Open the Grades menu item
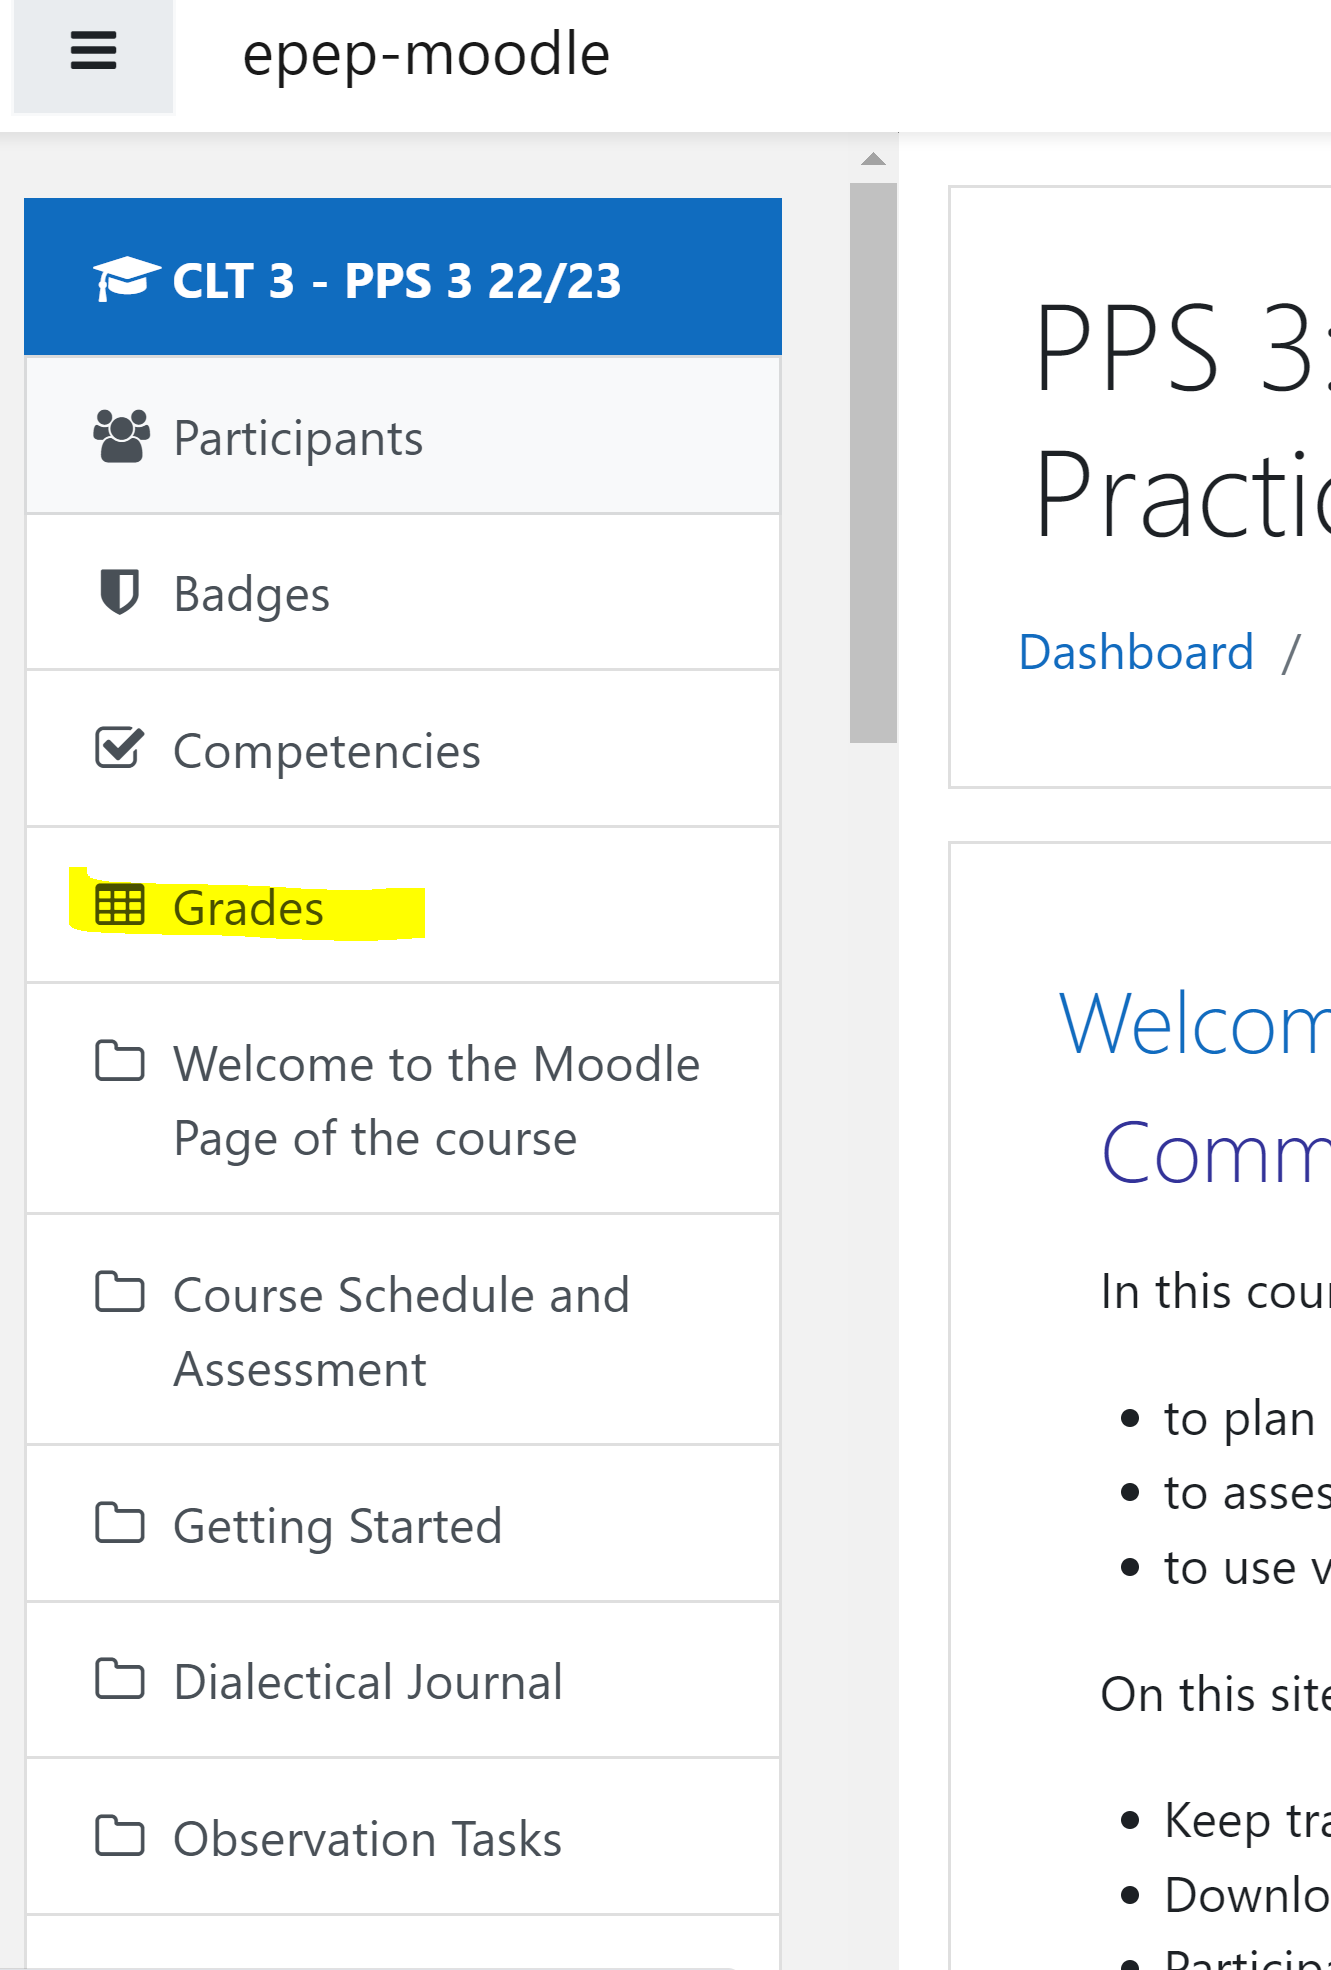The width and height of the screenshot is (1331, 1970). point(248,908)
